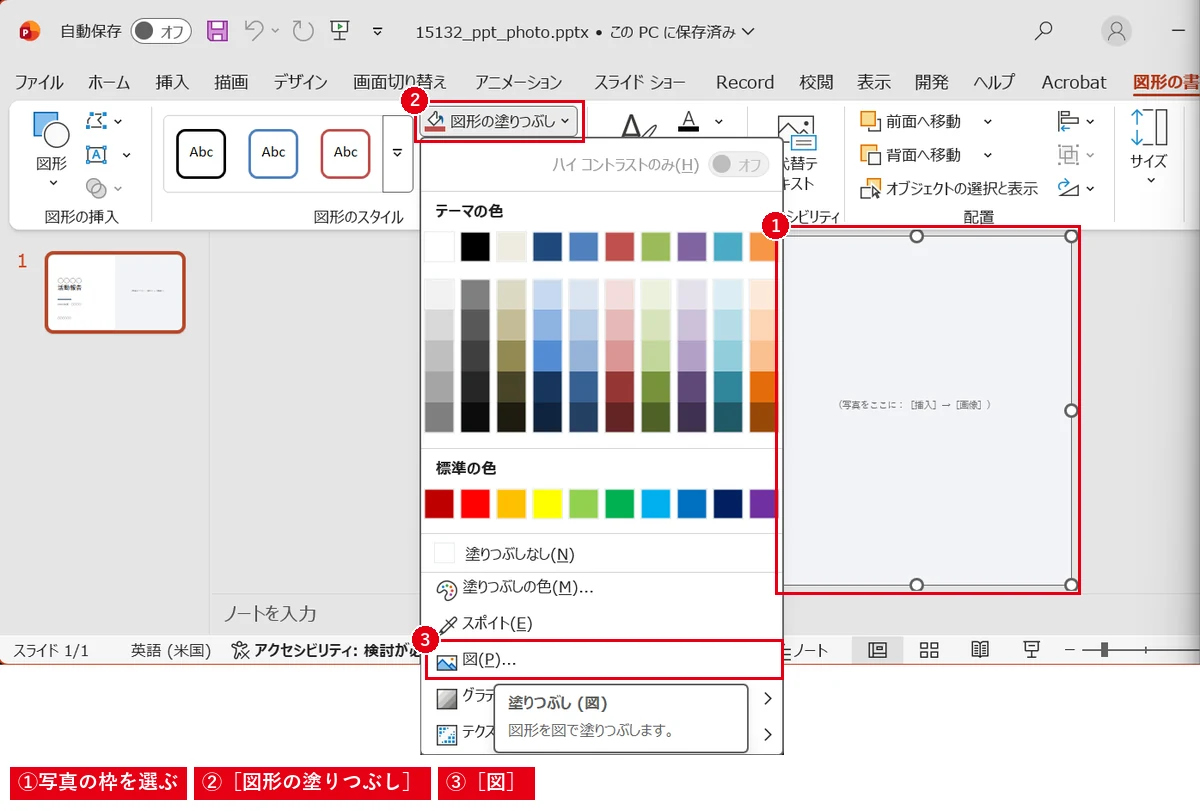Switch to the アニメーション tab
Screen dimensions: 1200x811
coord(519,82)
